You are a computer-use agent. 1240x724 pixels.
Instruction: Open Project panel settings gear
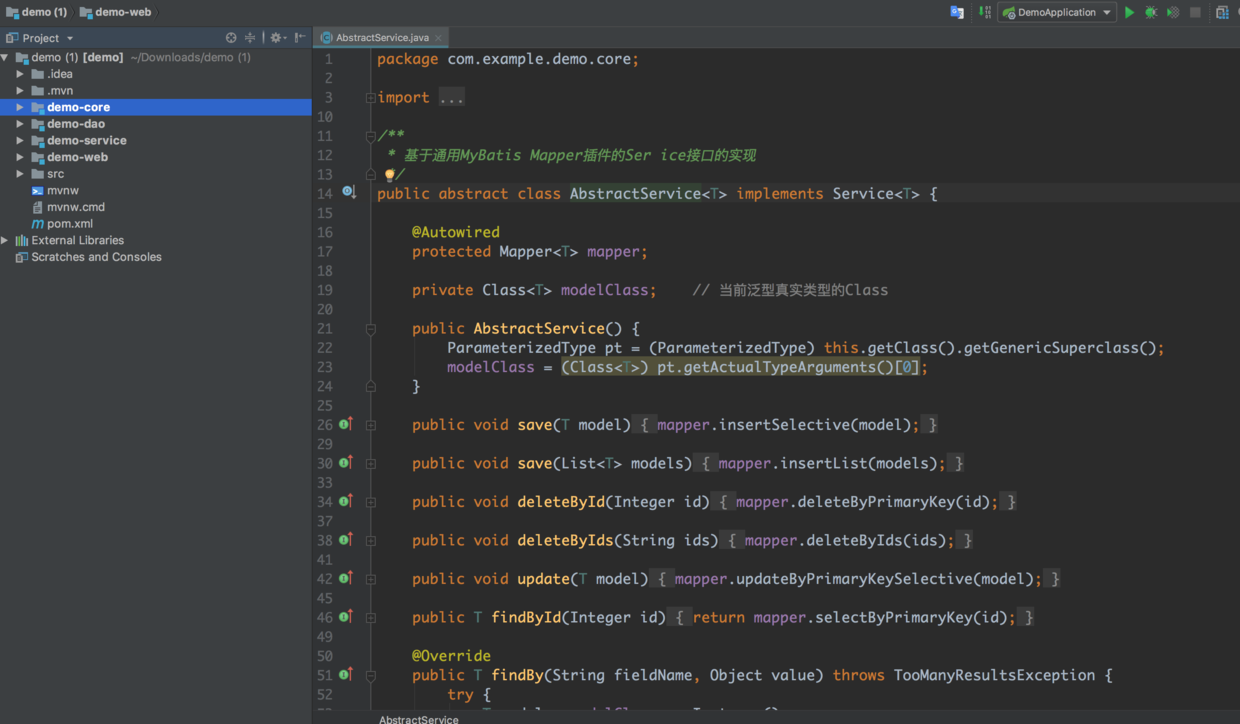pos(277,38)
